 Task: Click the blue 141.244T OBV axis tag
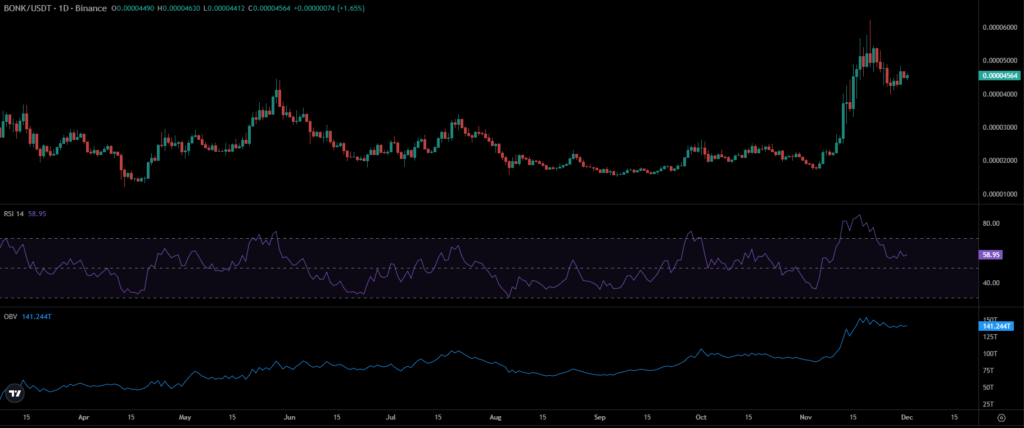point(997,325)
